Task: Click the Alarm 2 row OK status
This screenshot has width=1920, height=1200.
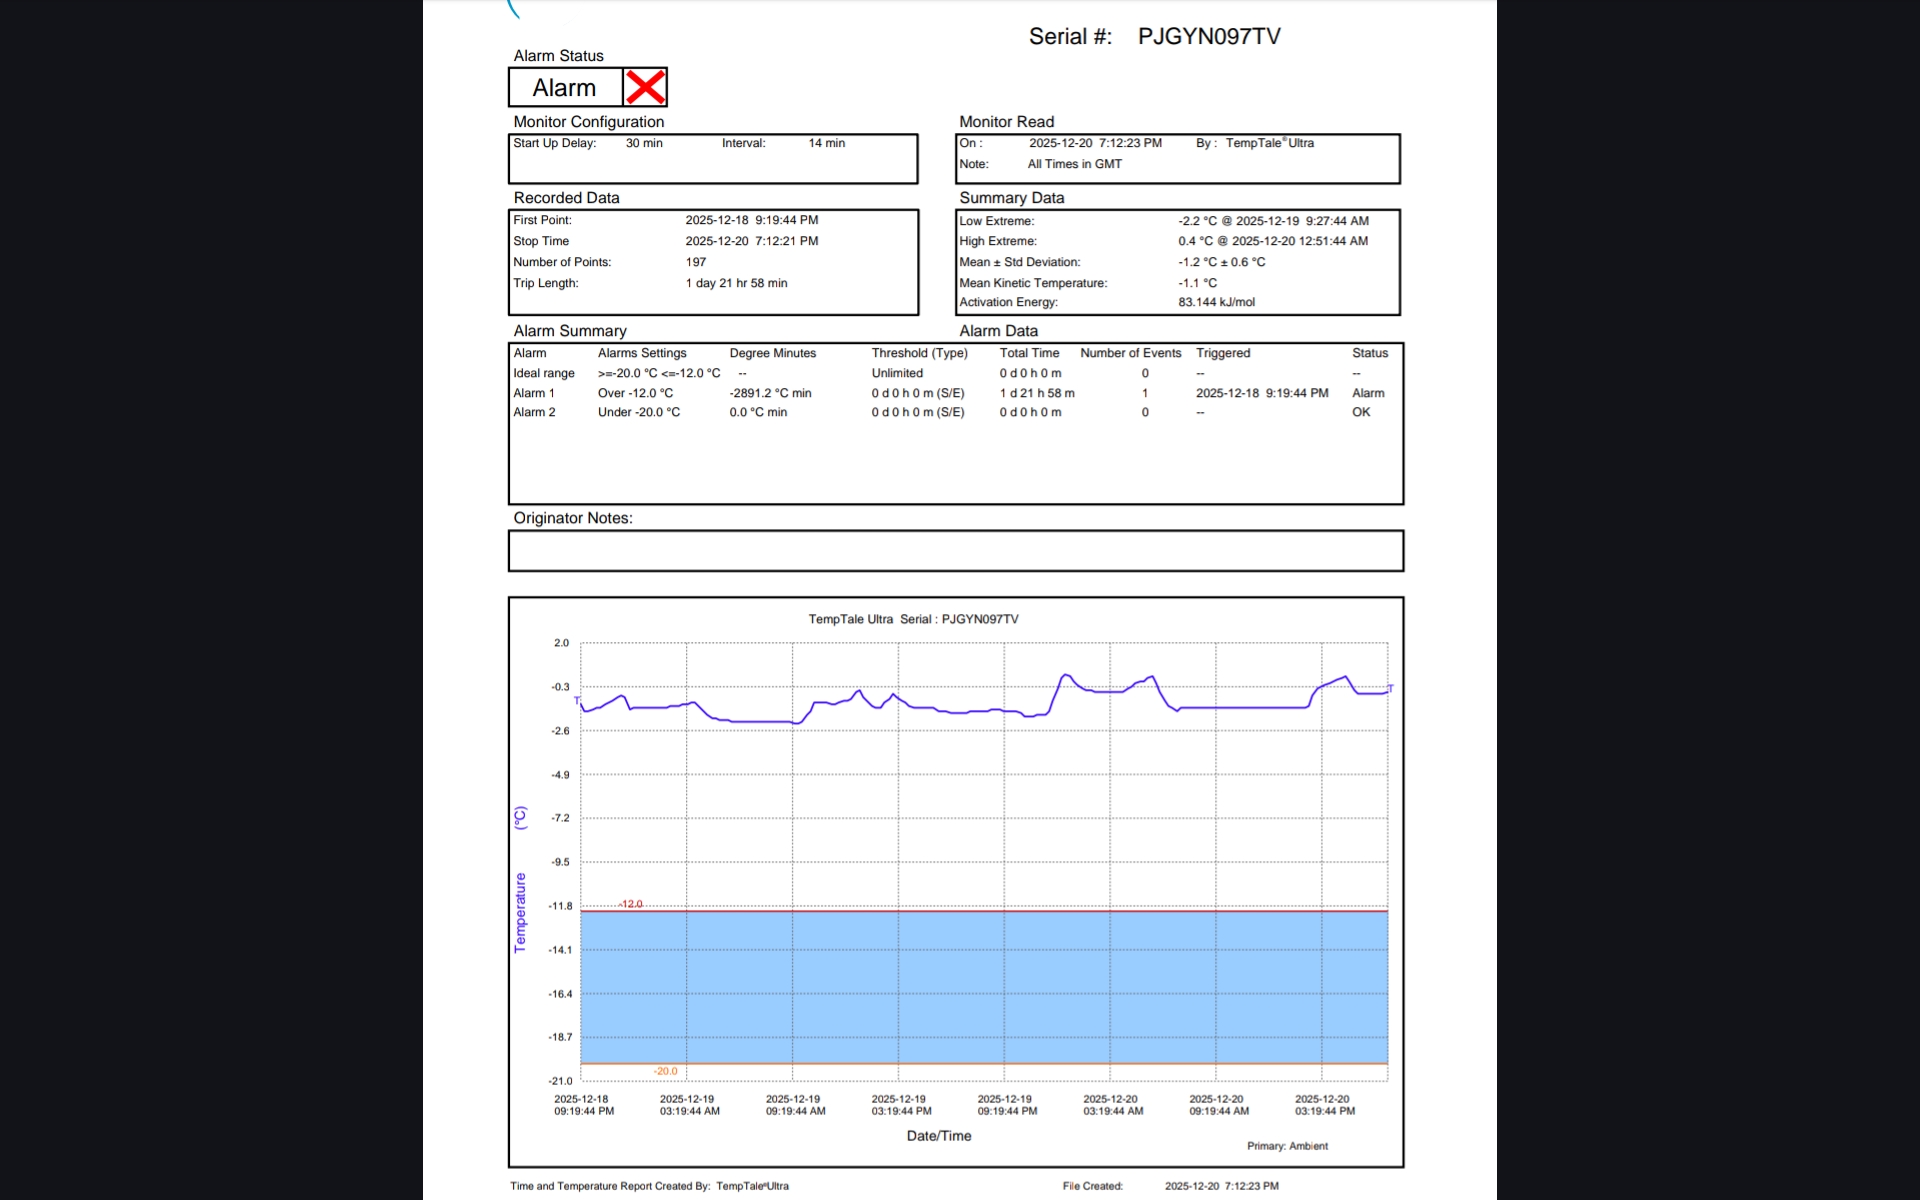Action: tap(1361, 412)
